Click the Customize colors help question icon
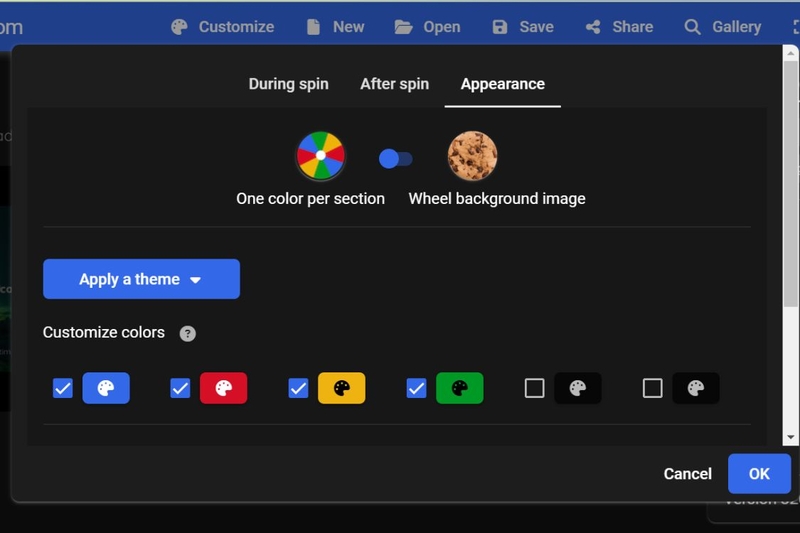The width and height of the screenshot is (800, 533). 187,334
